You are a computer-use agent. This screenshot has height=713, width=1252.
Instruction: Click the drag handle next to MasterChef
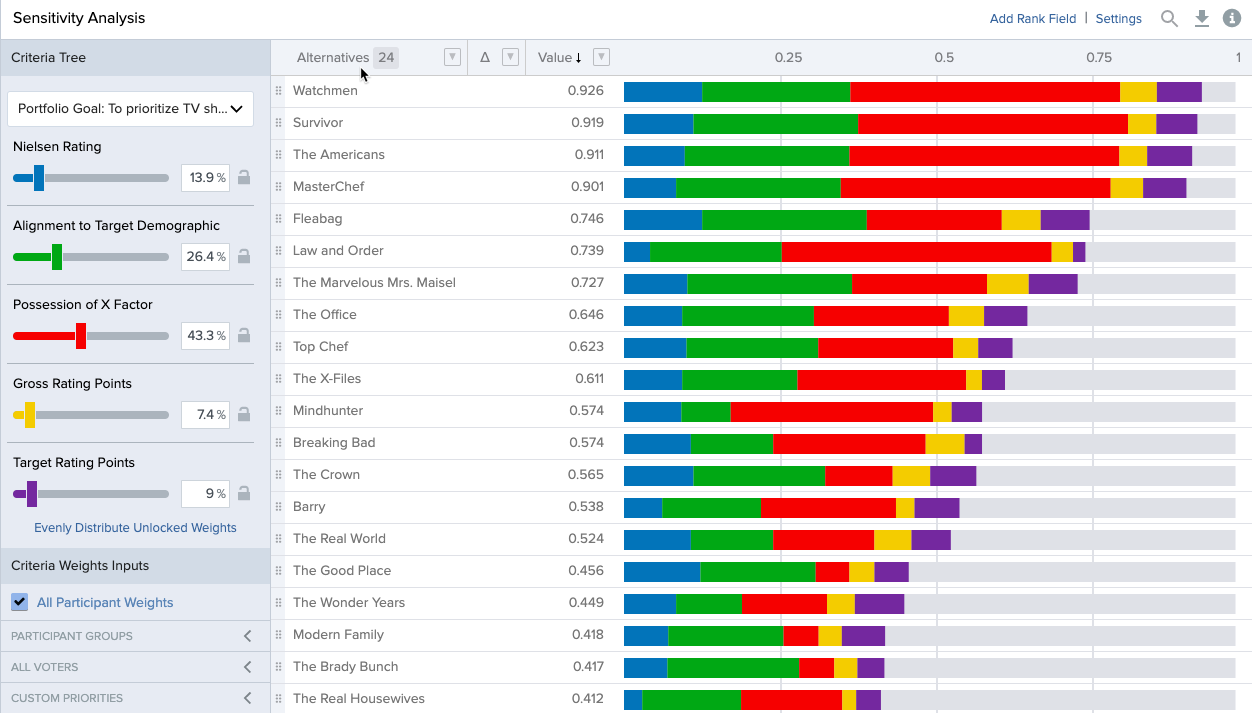pos(278,187)
